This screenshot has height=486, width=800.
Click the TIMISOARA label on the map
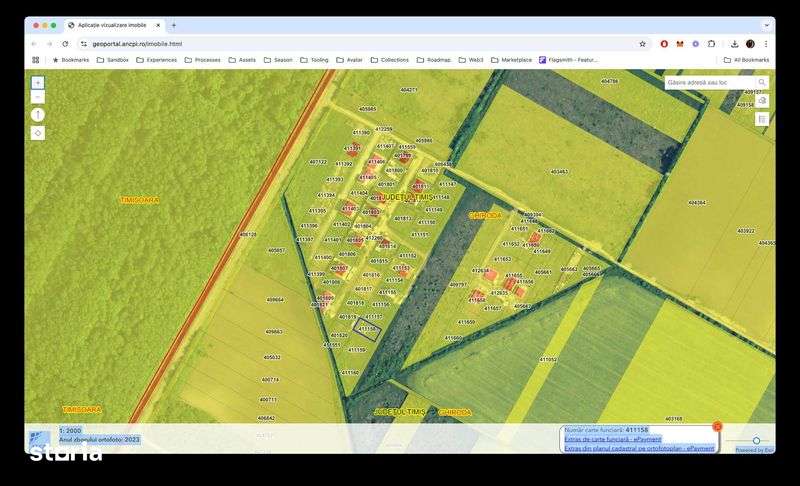pos(139,200)
